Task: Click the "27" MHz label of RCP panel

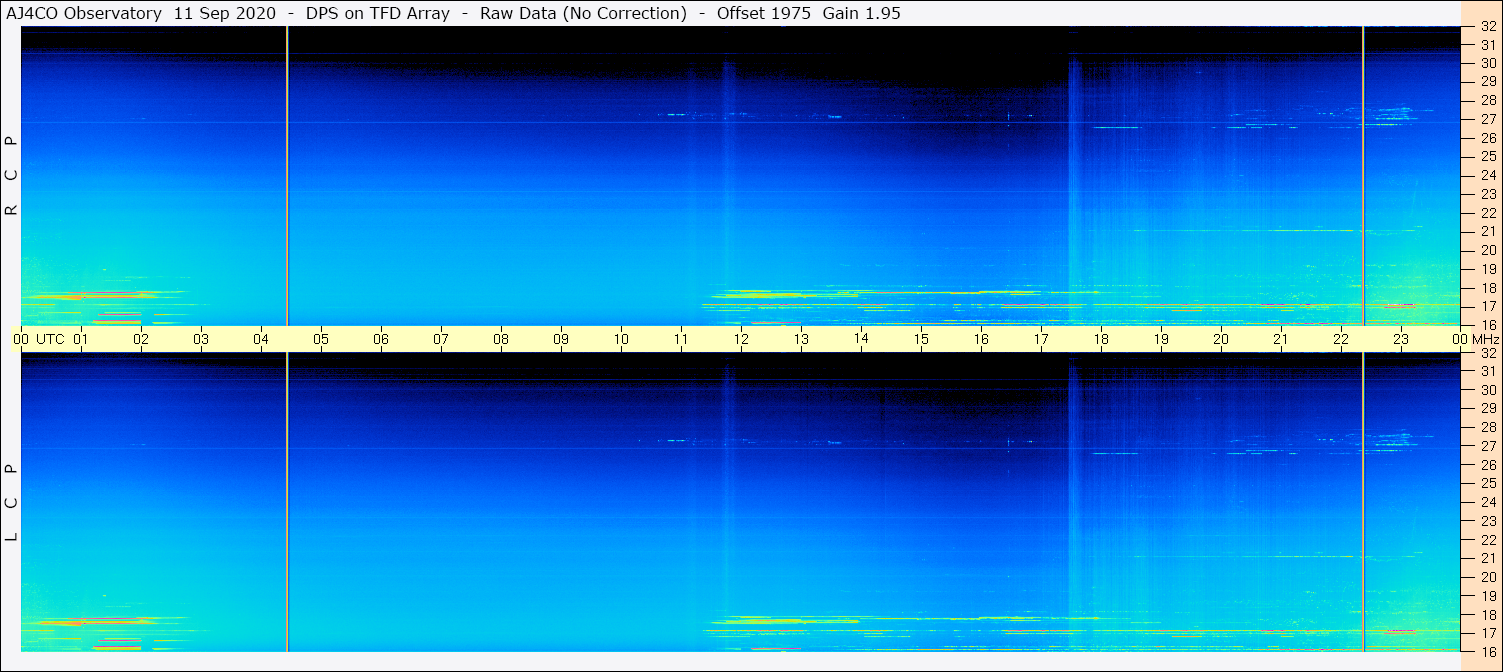Action: tap(1488, 120)
